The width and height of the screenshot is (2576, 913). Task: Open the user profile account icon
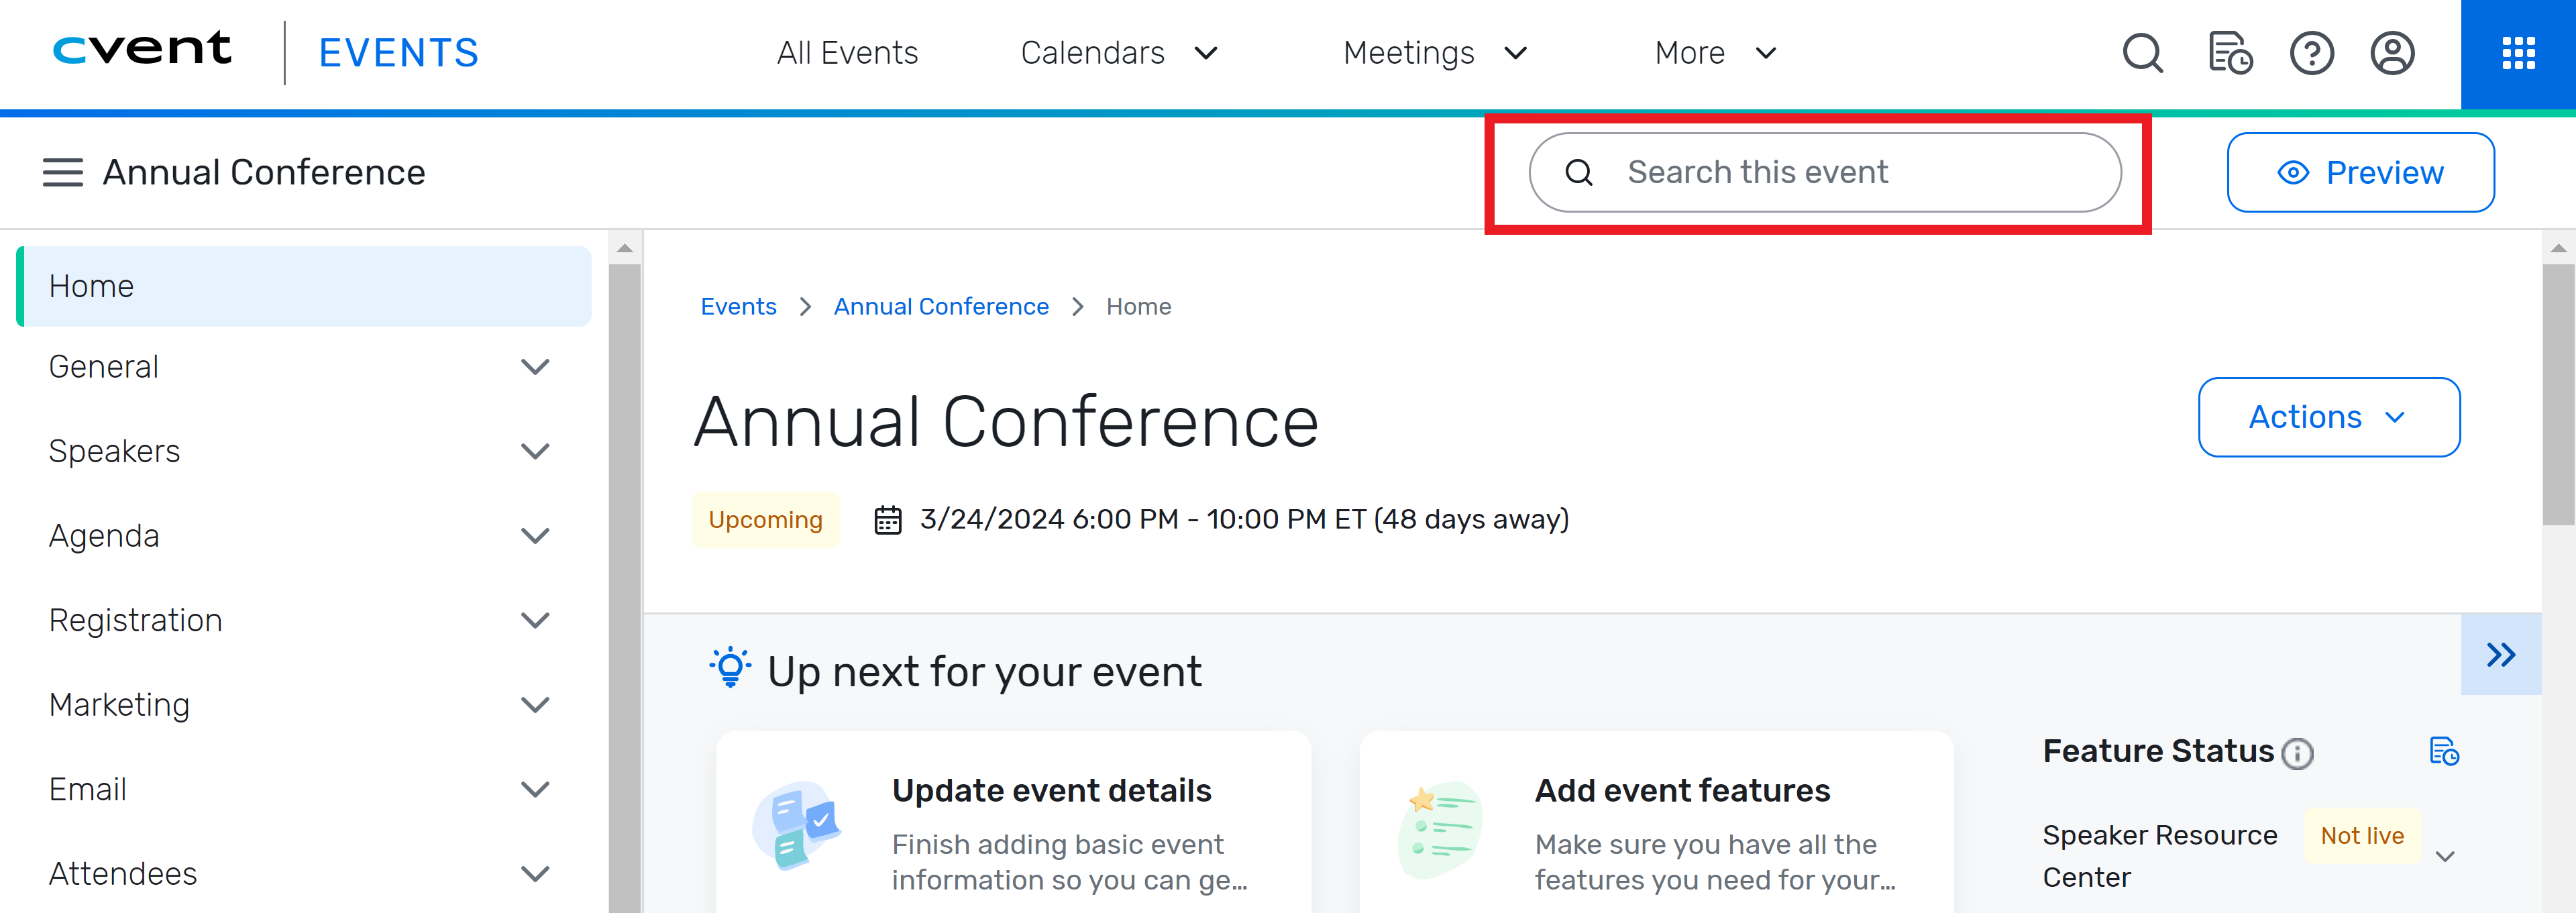point(2392,53)
